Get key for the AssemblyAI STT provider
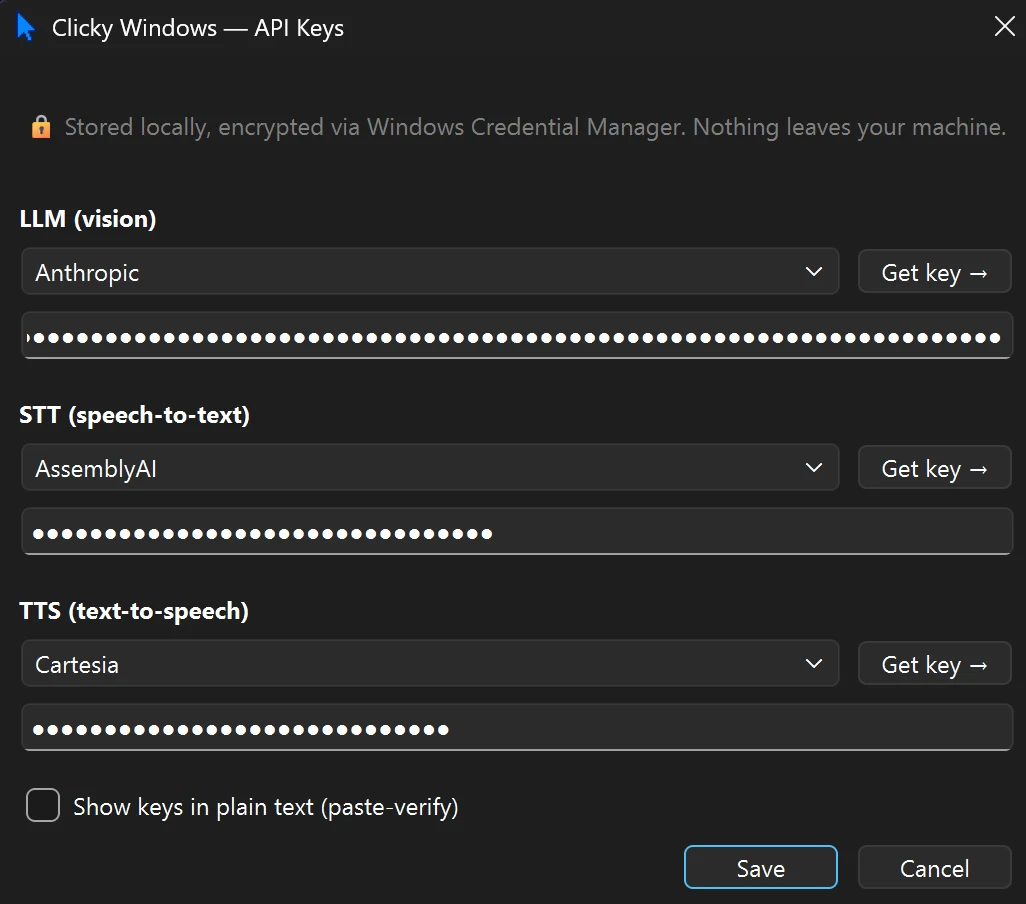The width and height of the screenshot is (1026, 904). (x=934, y=468)
